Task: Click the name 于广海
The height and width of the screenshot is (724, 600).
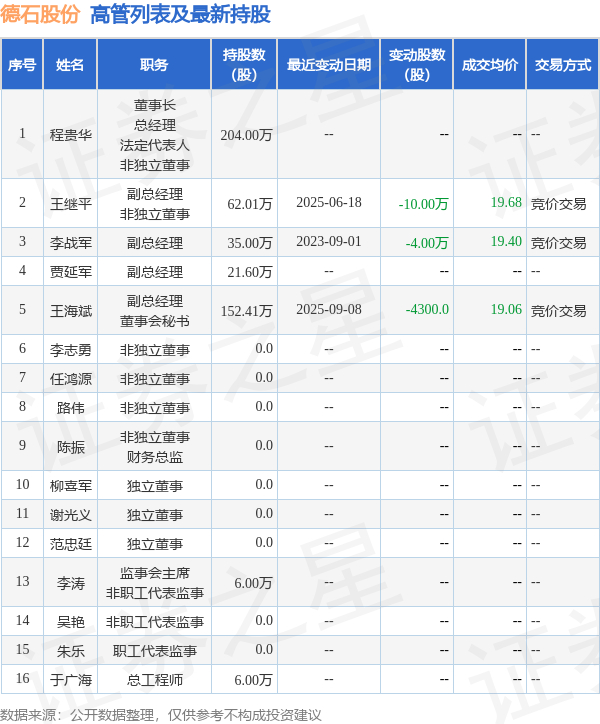Action: click(x=71, y=680)
